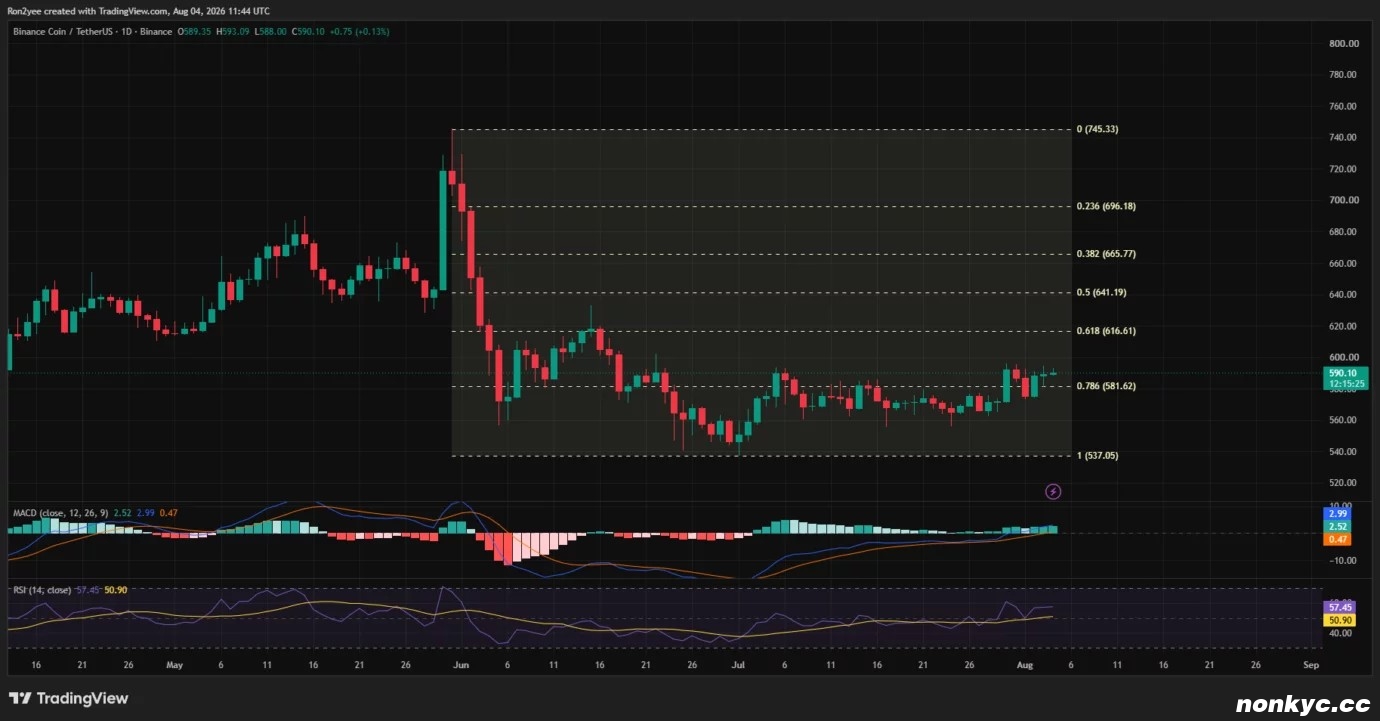
Task: Click 520.00 on the price scale
Action: pyautogui.click(x=1343, y=484)
